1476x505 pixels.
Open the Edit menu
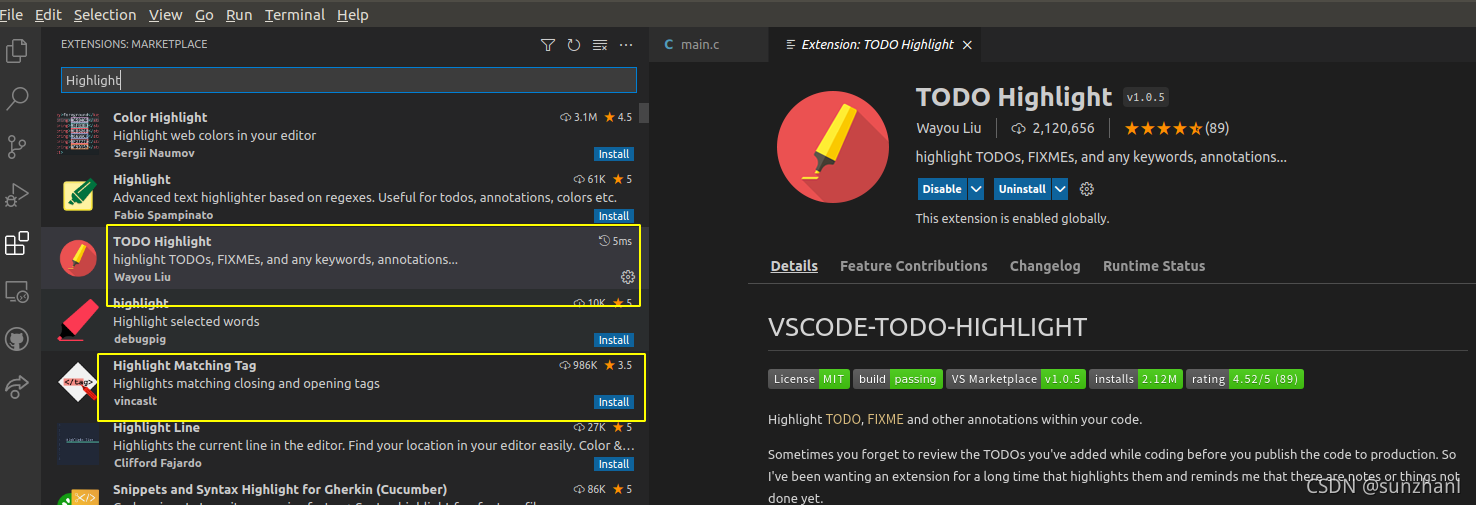point(48,15)
